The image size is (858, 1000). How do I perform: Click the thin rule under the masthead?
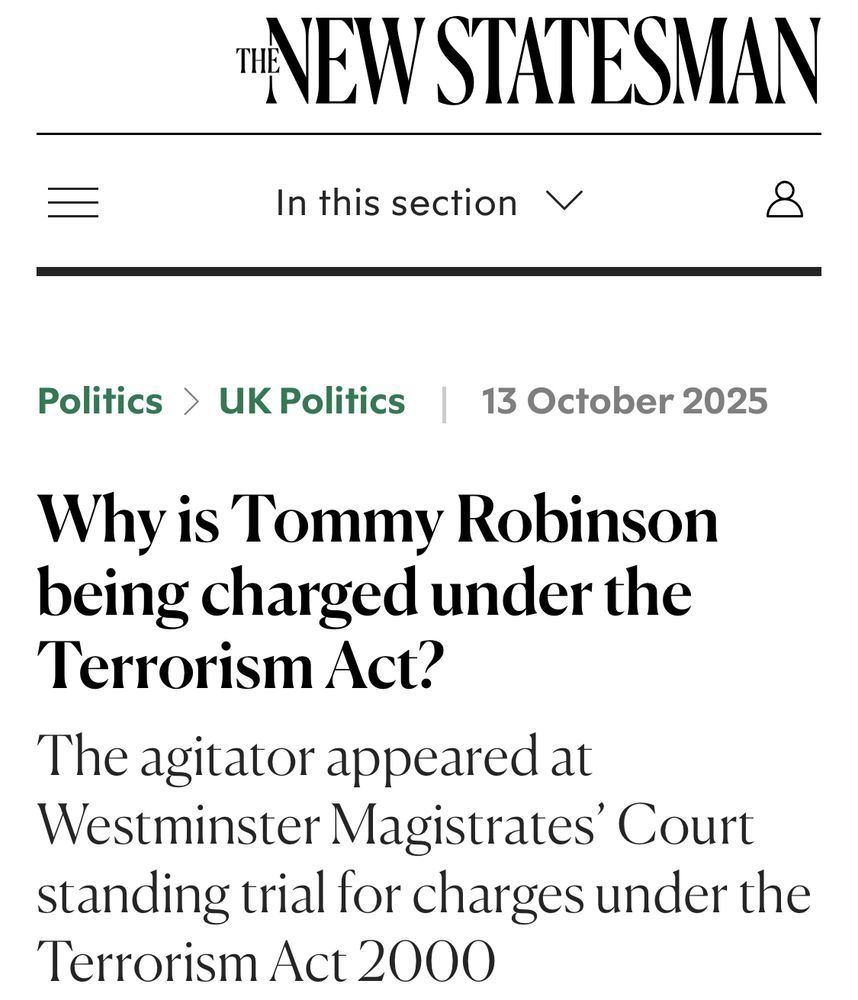[x=428, y=134]
